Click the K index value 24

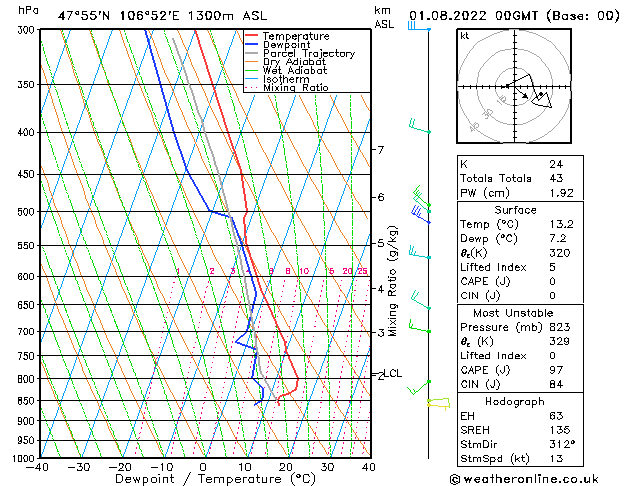click(556, 164)
